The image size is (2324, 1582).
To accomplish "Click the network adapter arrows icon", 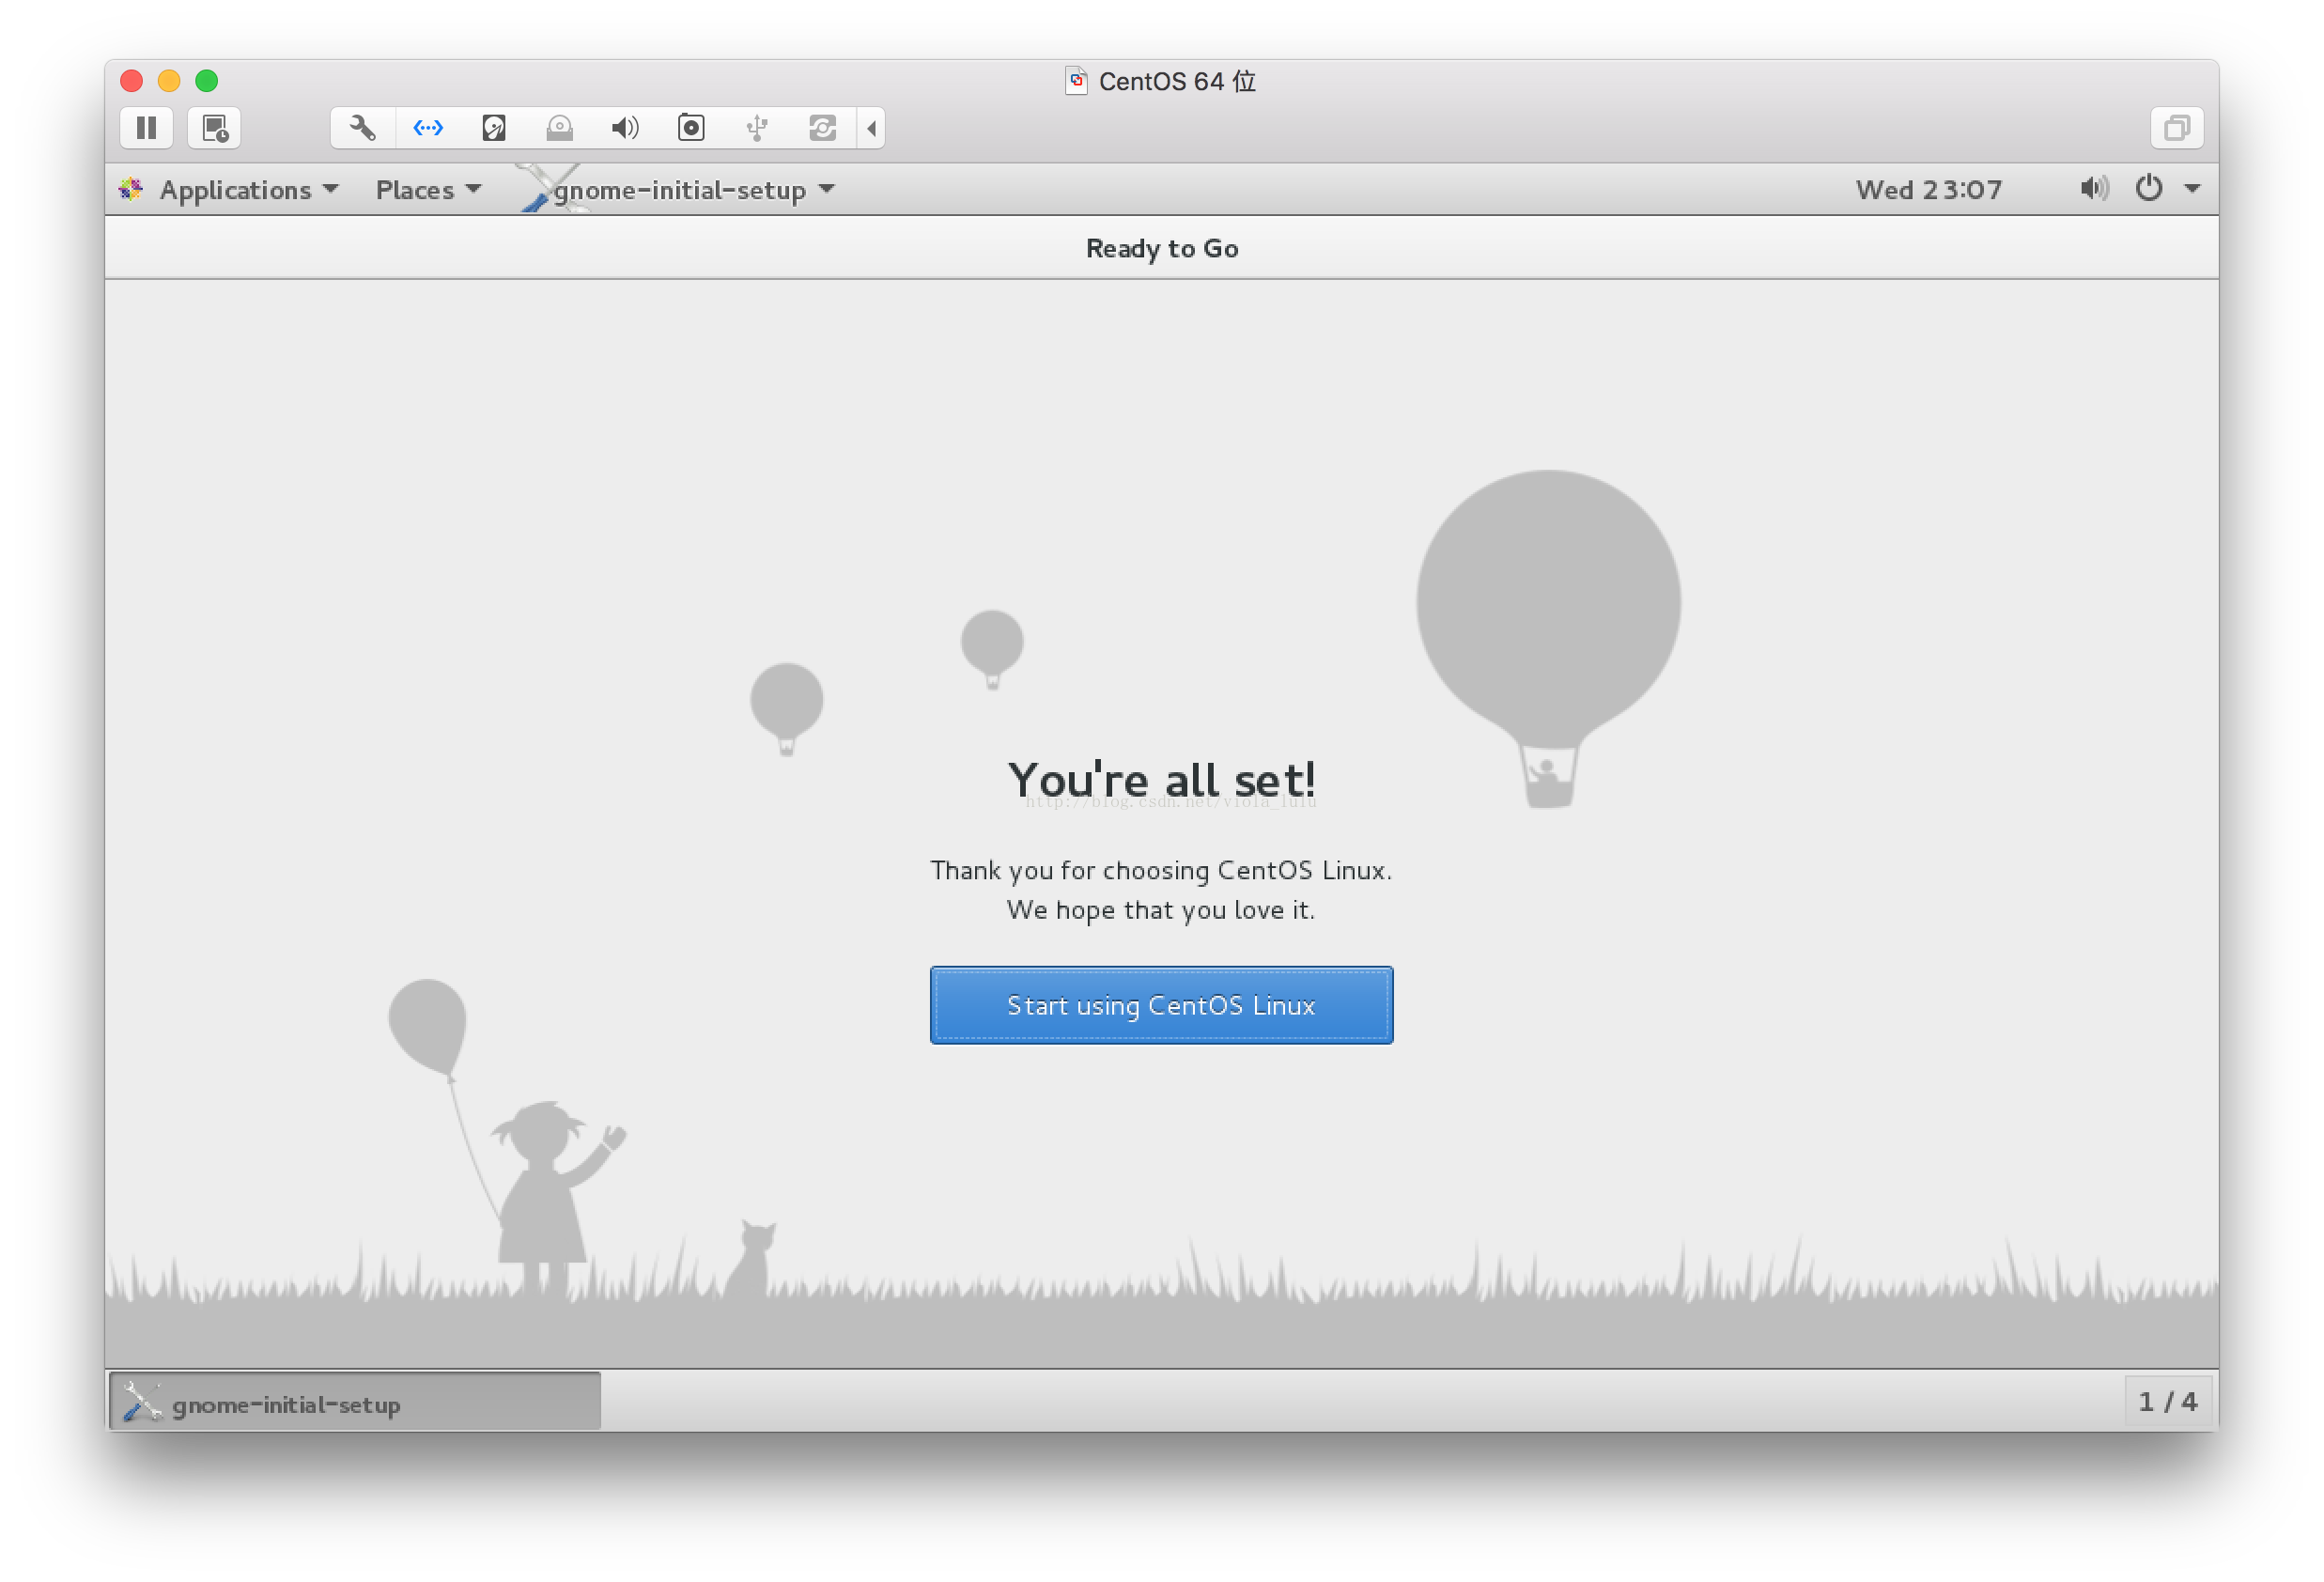I will tap(428, 128).
